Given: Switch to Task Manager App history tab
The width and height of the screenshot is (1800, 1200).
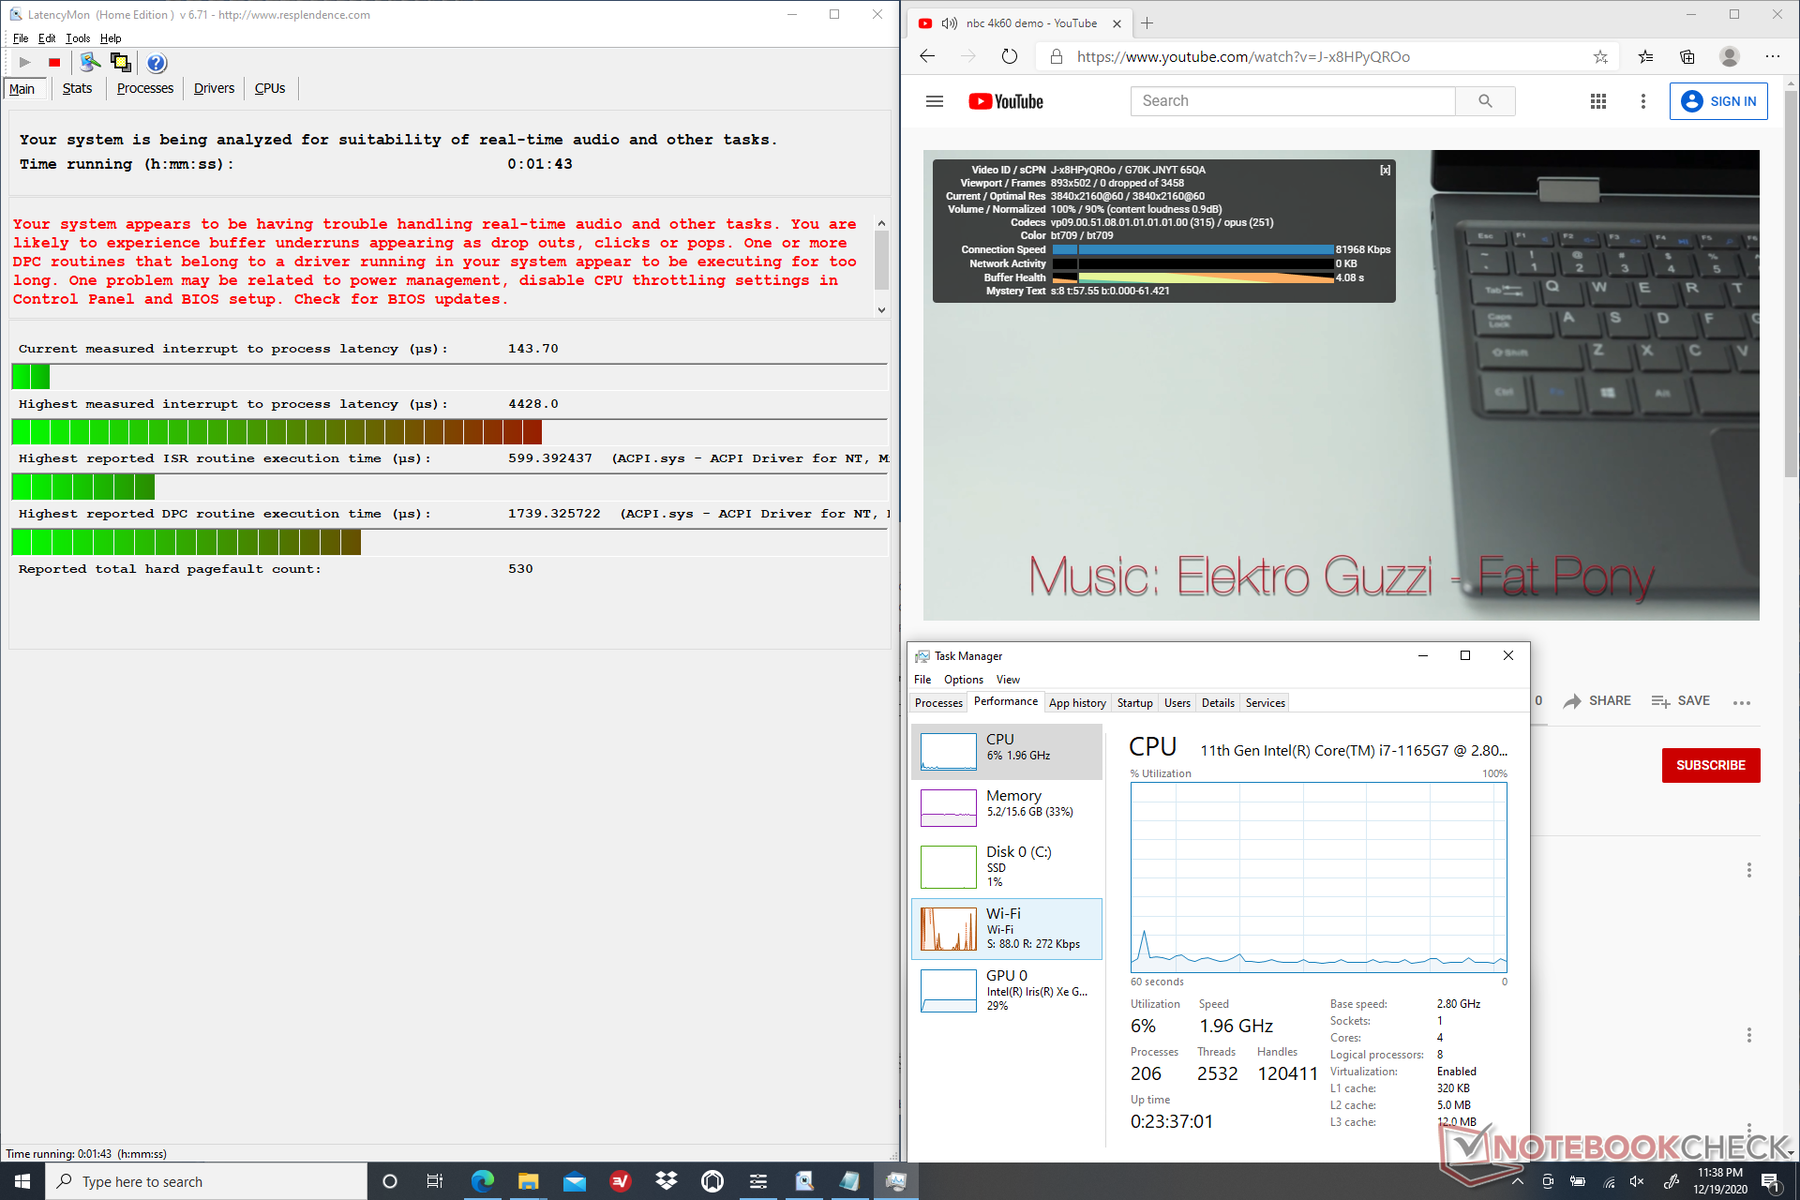Looking at the screenshot, I should [1077, 703].
